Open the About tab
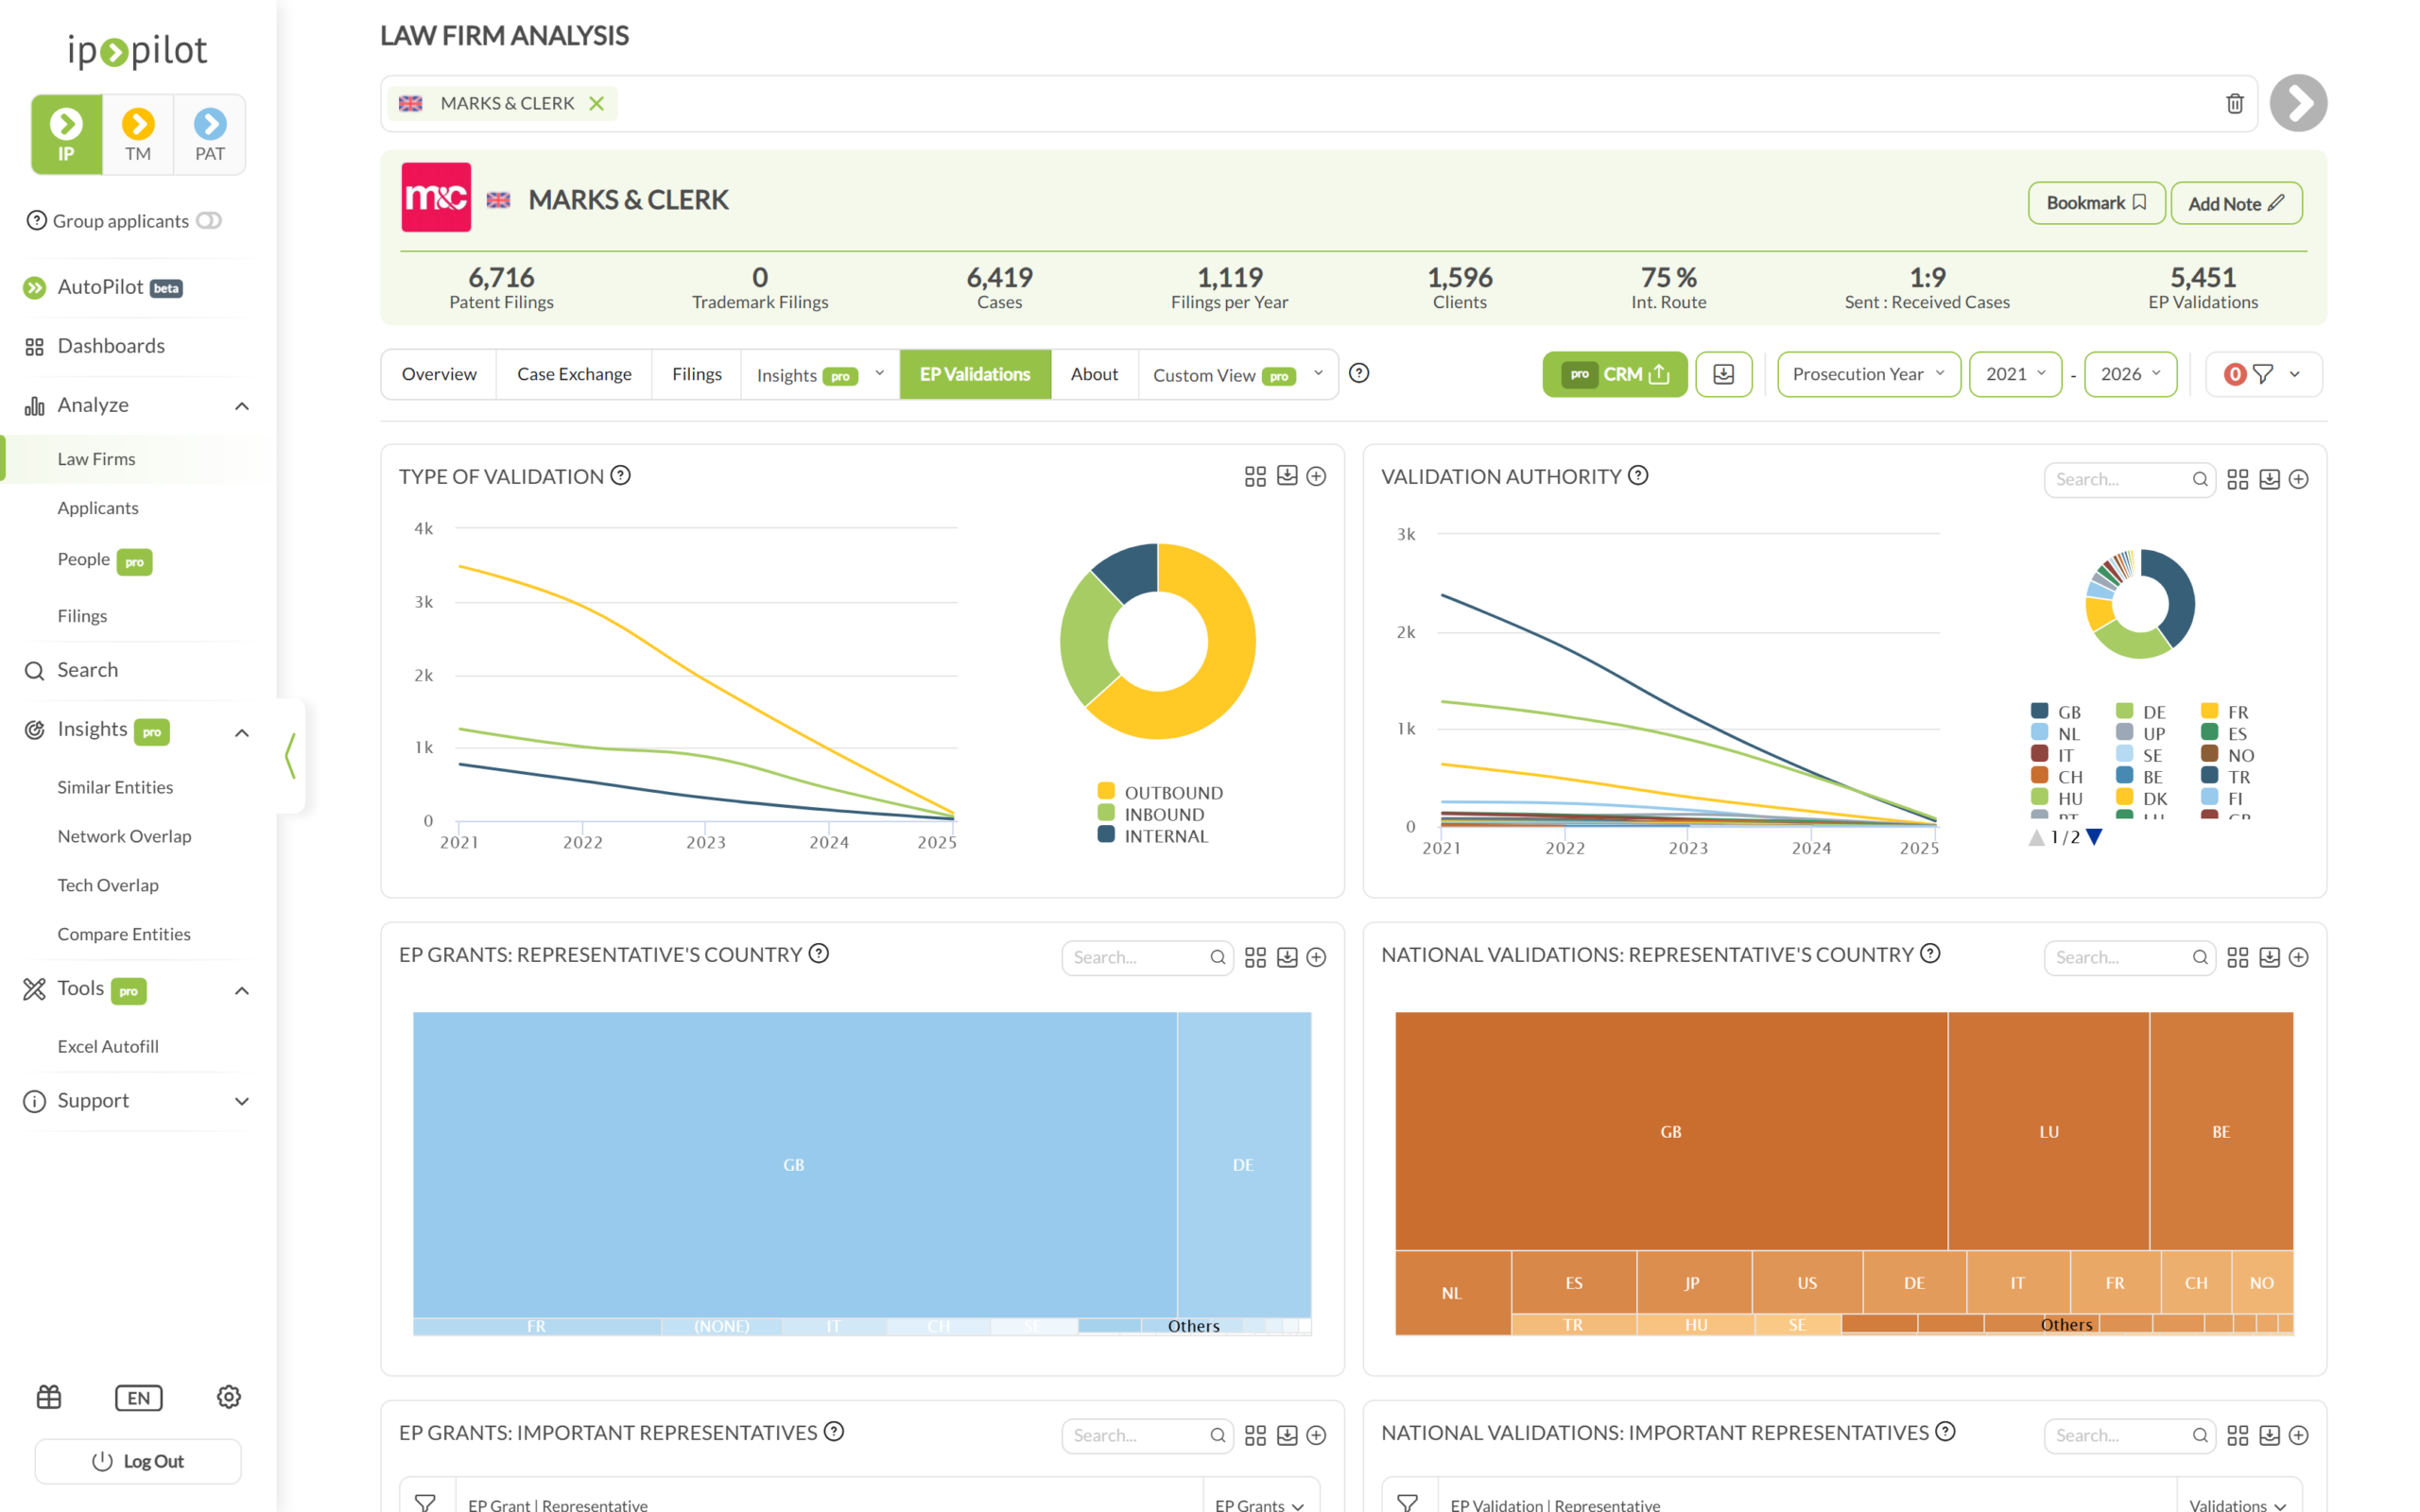This screenshot has width=2420, height=1512. (x=1094, y=374)
